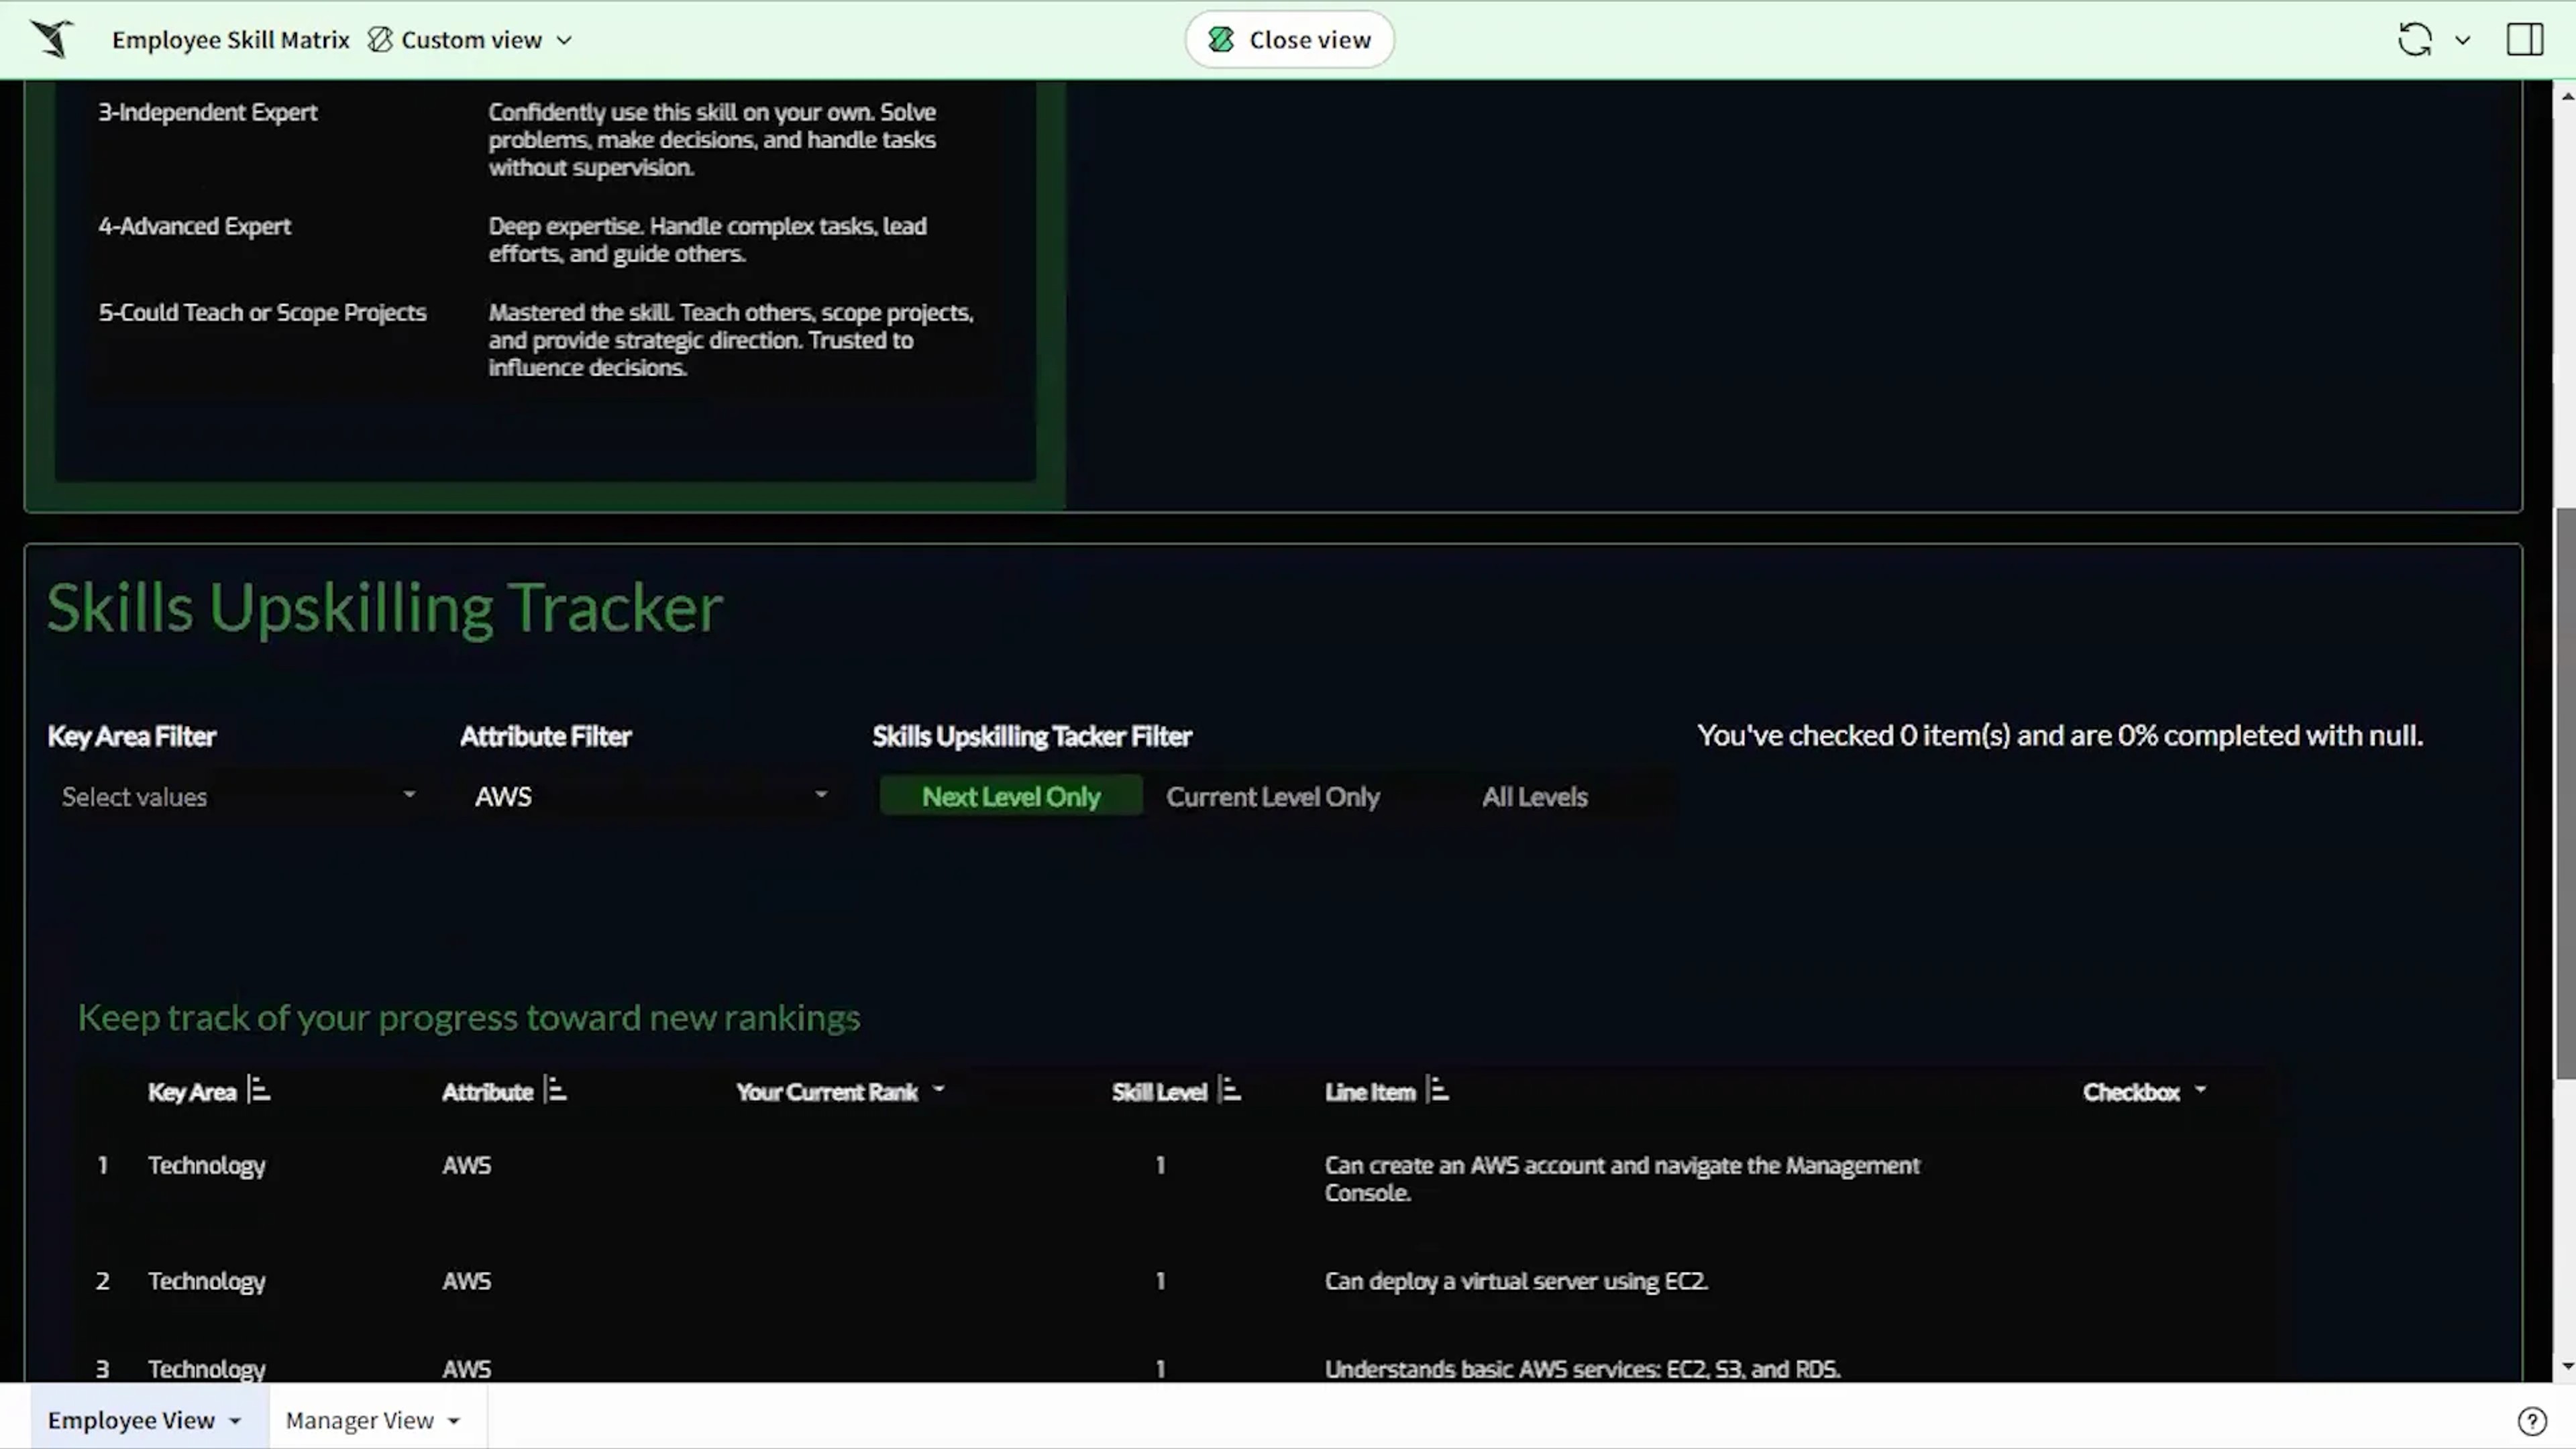Click the Close view button
The width and height of the screenshot is (2576, 1449).
click(1289, 40)
